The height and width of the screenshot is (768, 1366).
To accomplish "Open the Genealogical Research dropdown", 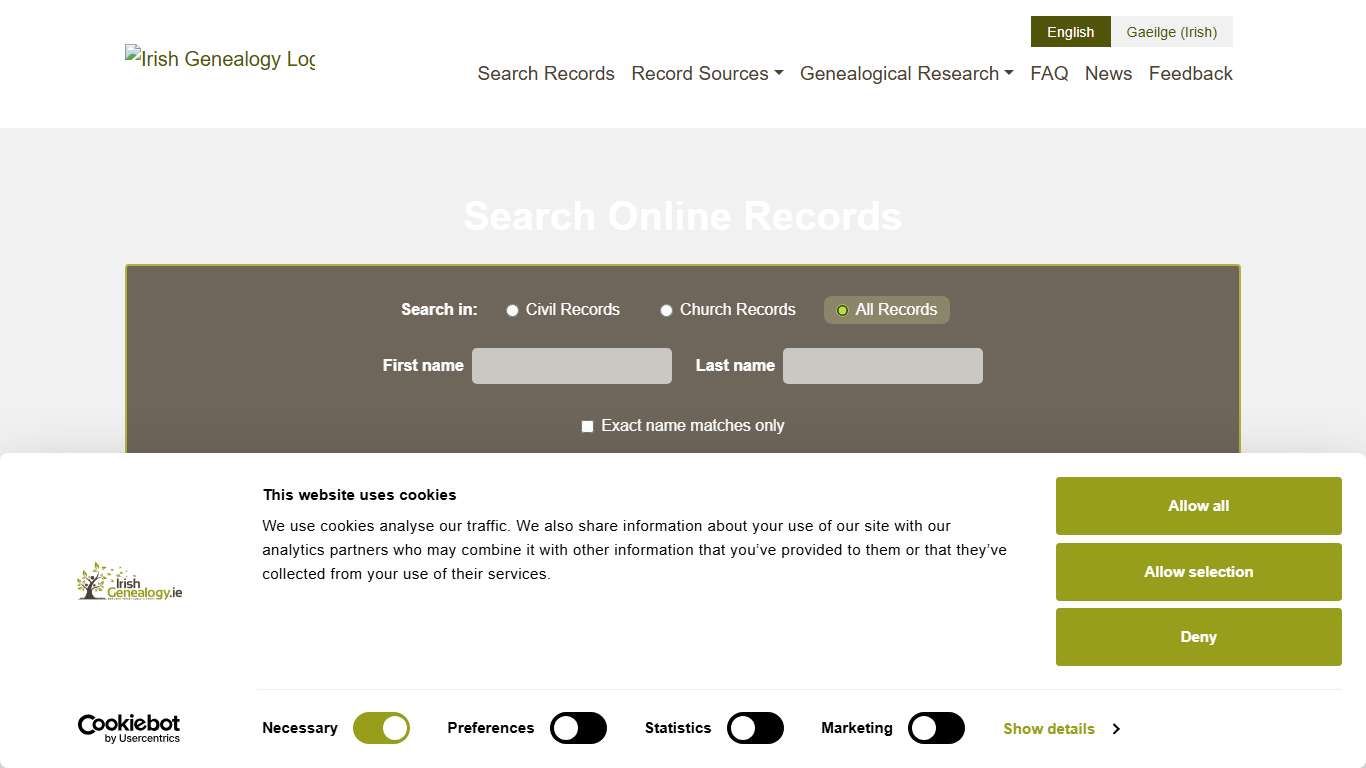I will click(905, 73).
